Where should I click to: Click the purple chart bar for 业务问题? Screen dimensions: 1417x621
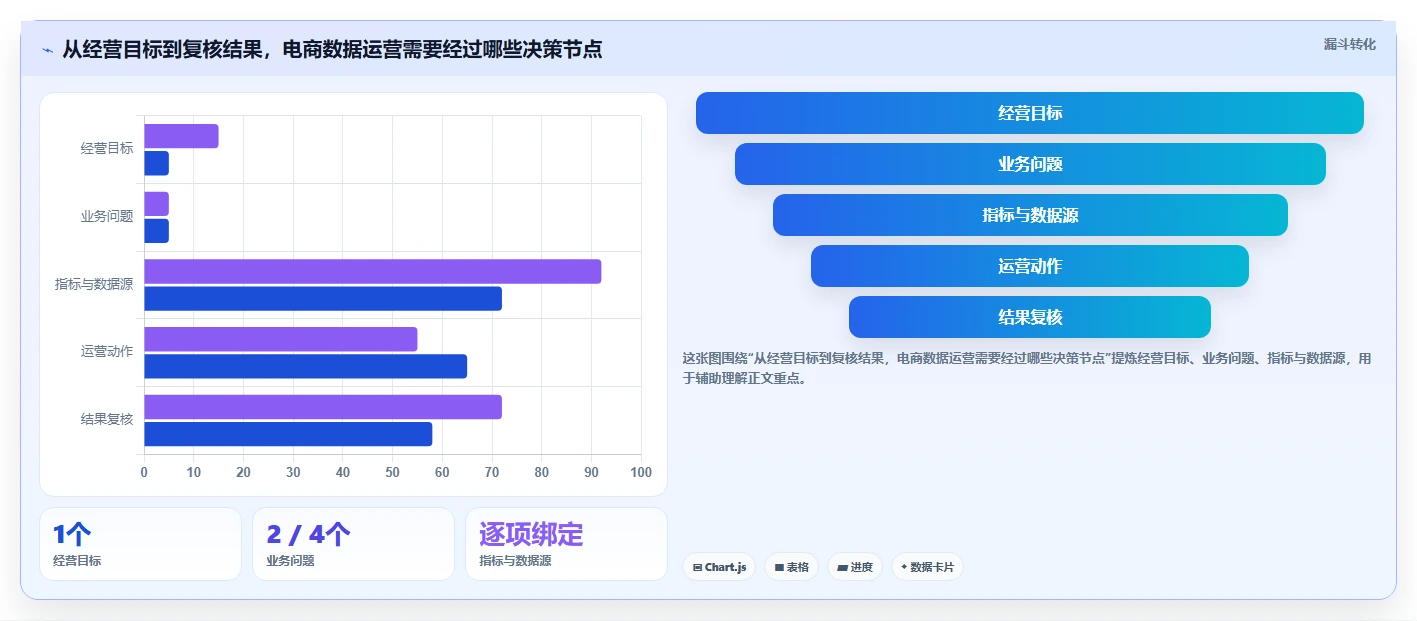coord(156,204)
